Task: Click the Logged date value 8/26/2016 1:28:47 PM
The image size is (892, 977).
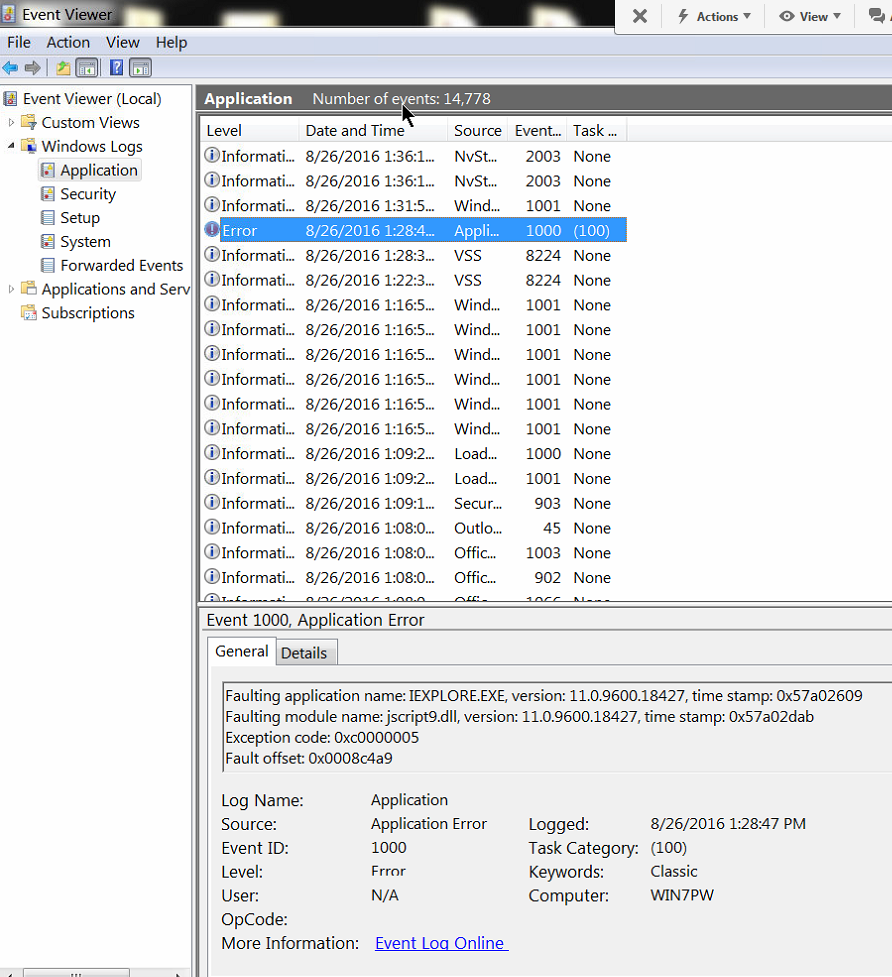Action: [728, 824]
